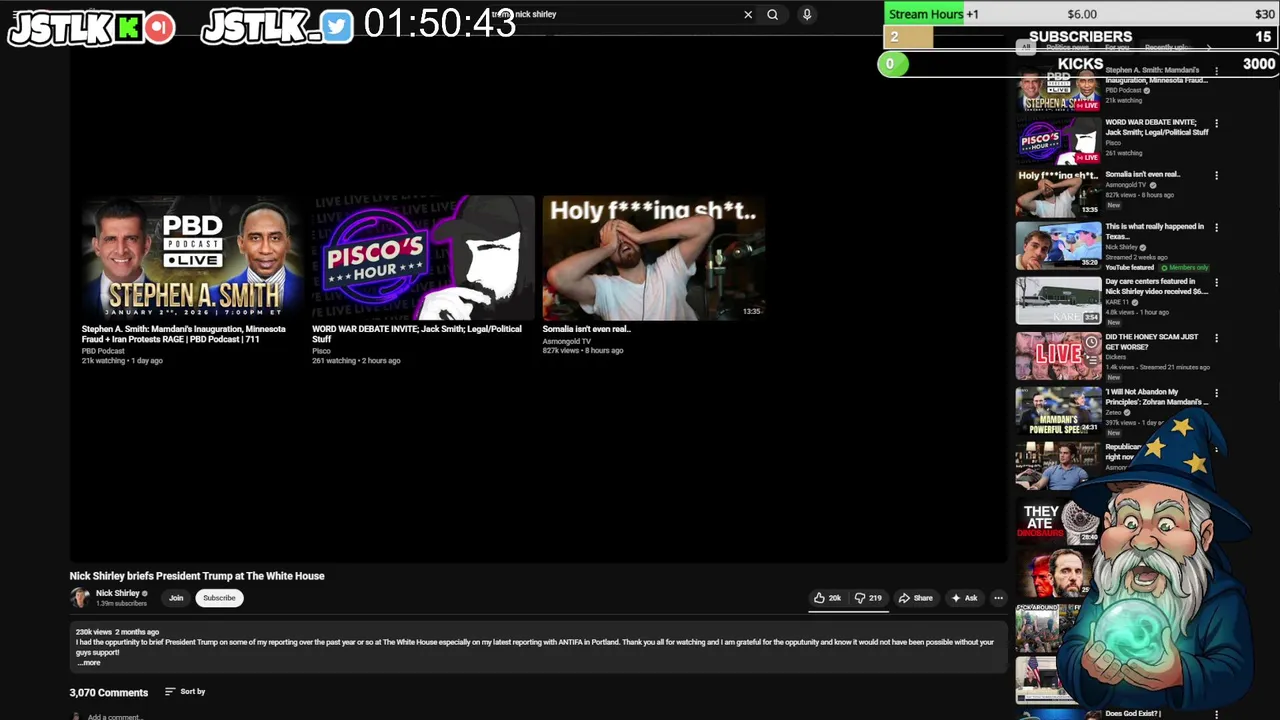The width and height of the screenshot is (1280, 720).
Task: Click the 'Members only' badge on Texas video
Action: click(1185, 268)
